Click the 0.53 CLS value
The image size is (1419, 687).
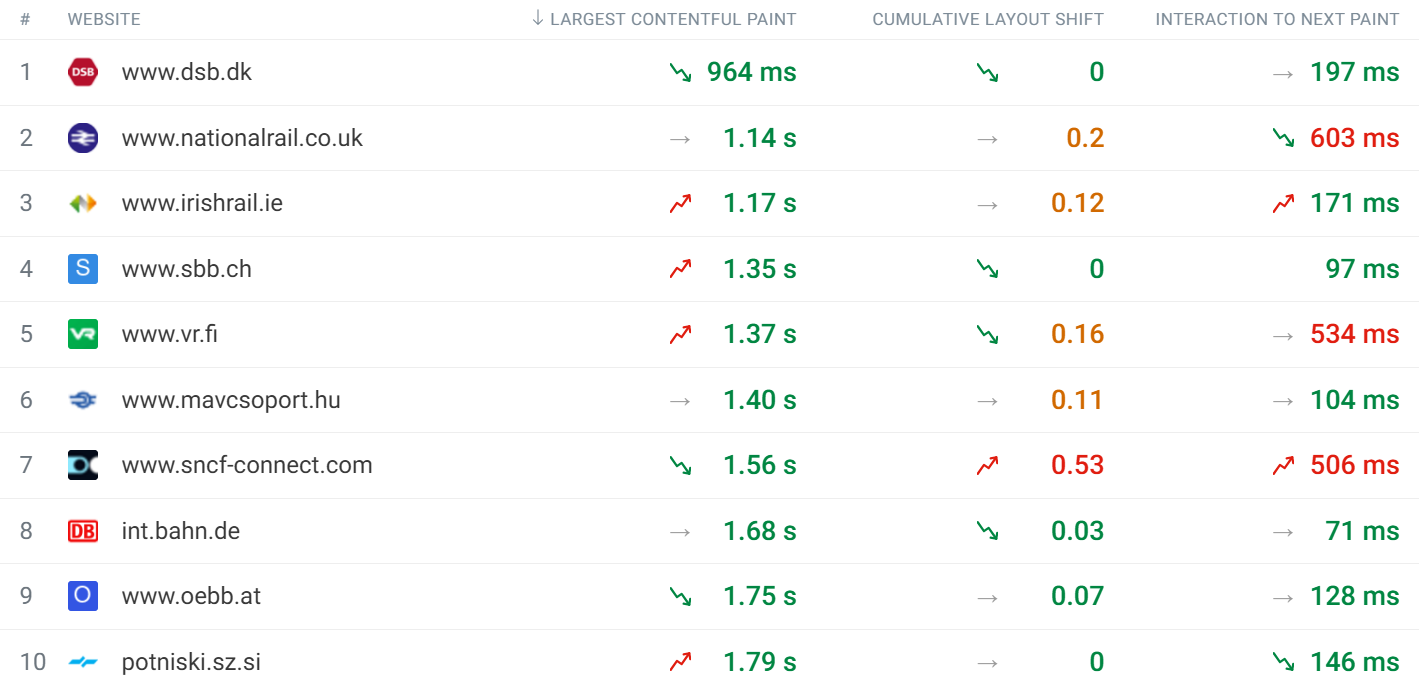coord(1078,465)
